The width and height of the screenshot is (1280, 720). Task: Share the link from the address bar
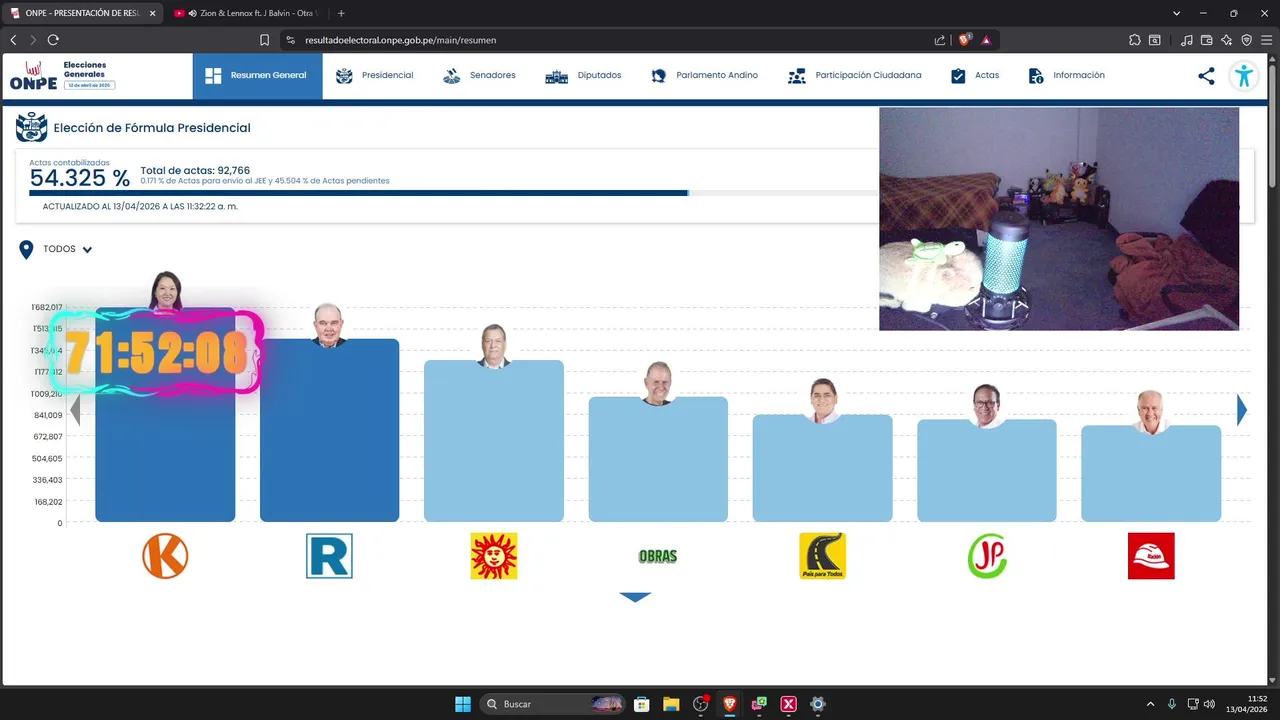[940, 40]
